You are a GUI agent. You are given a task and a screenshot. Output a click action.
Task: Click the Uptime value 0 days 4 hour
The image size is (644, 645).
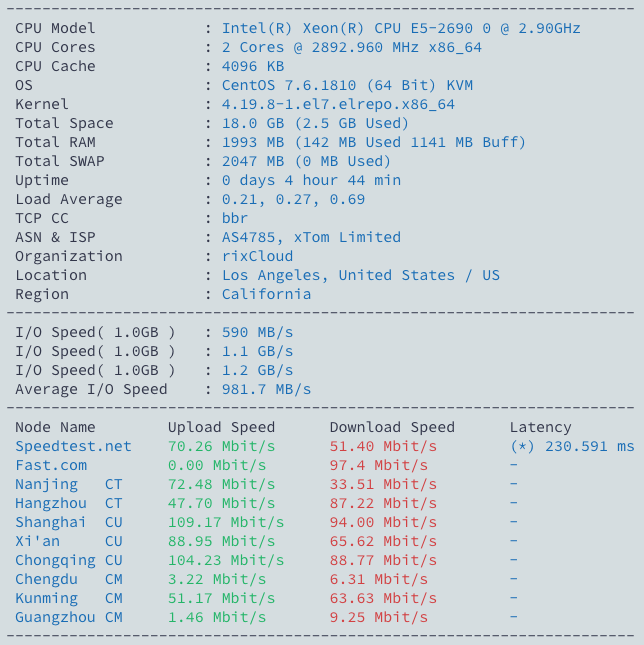tap(311, 180)
